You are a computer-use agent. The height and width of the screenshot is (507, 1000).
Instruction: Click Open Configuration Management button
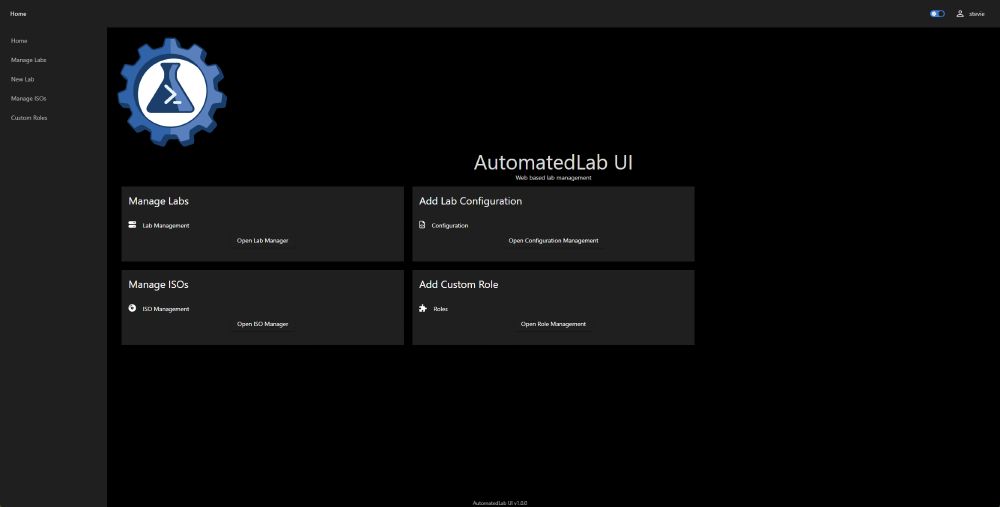point(553,240)
